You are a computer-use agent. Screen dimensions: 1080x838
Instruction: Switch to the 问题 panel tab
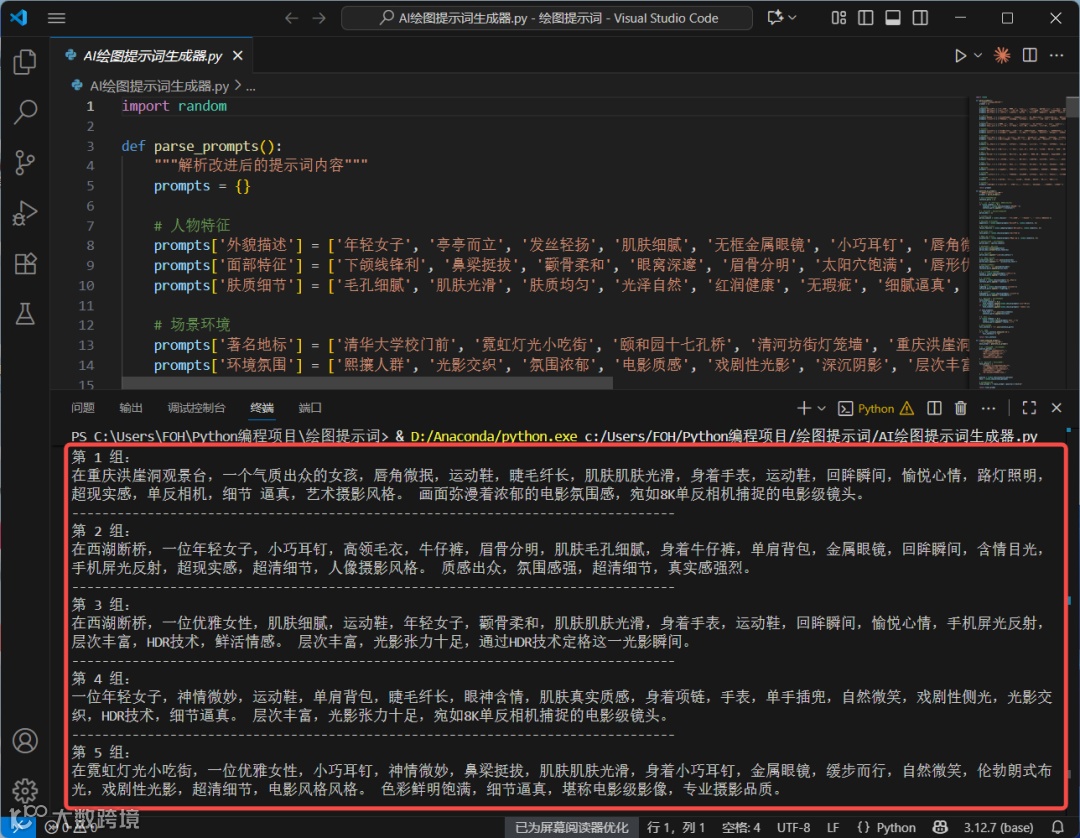(x=83, y=408)
